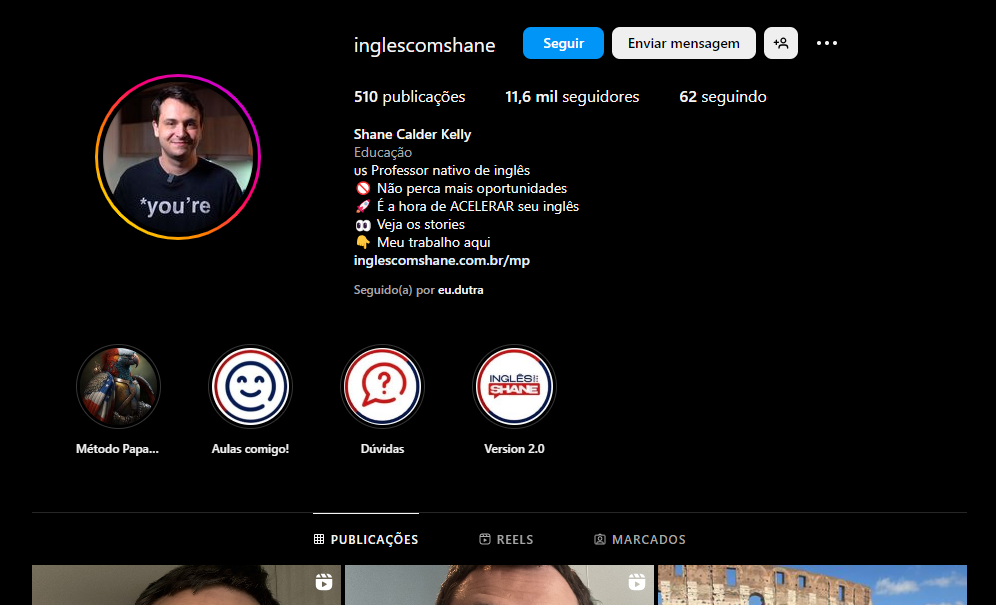Viewport: 996px width, 605px height.
Task: Click the Shane Calder Kelly name text
Action: [412, 135]
